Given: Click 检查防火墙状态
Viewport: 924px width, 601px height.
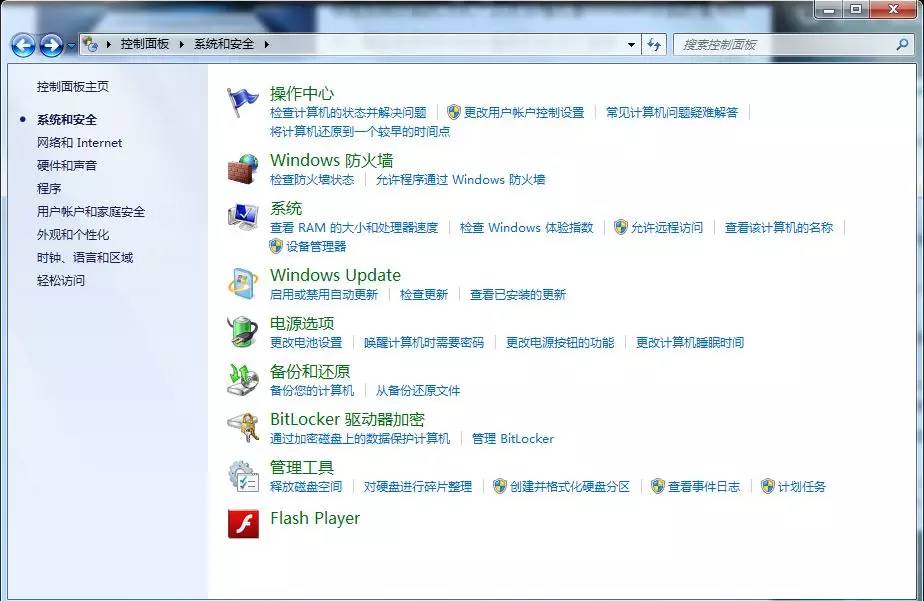Looking at the screenshot, I should point(312,179).
